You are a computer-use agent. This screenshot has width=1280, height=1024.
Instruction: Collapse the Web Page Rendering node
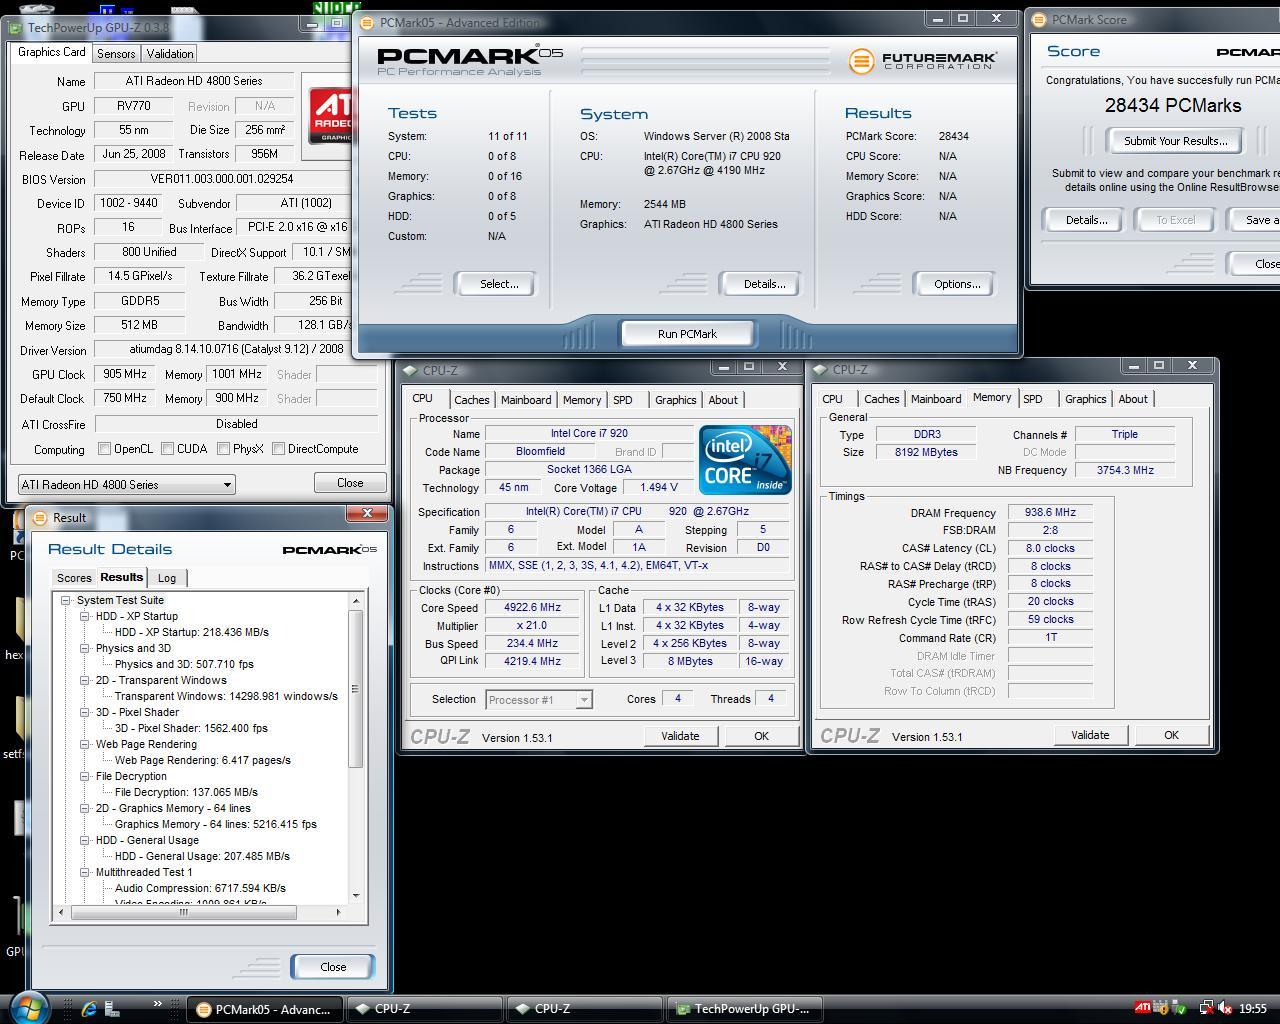point(85,745)
